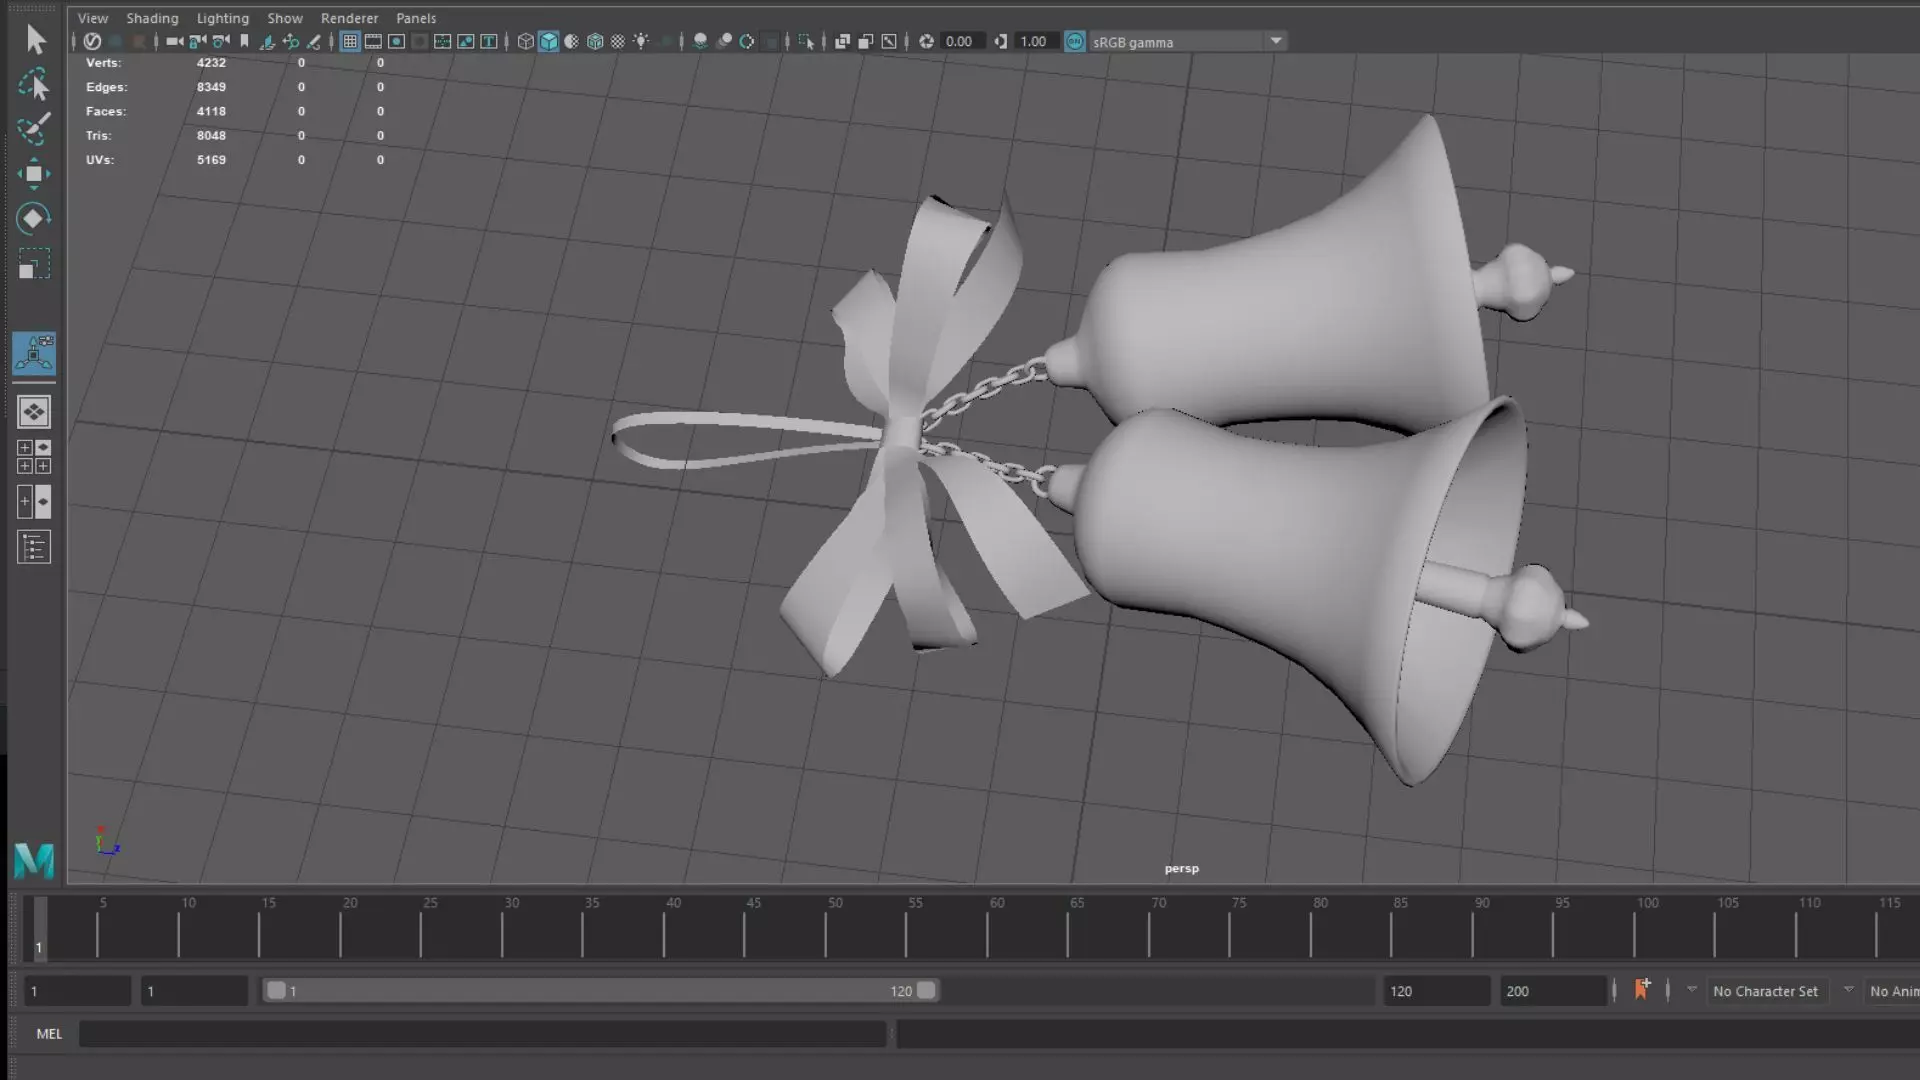Select the Move tool
Viewport: 1920px width, 1080px height.
(x=34, y=174)
